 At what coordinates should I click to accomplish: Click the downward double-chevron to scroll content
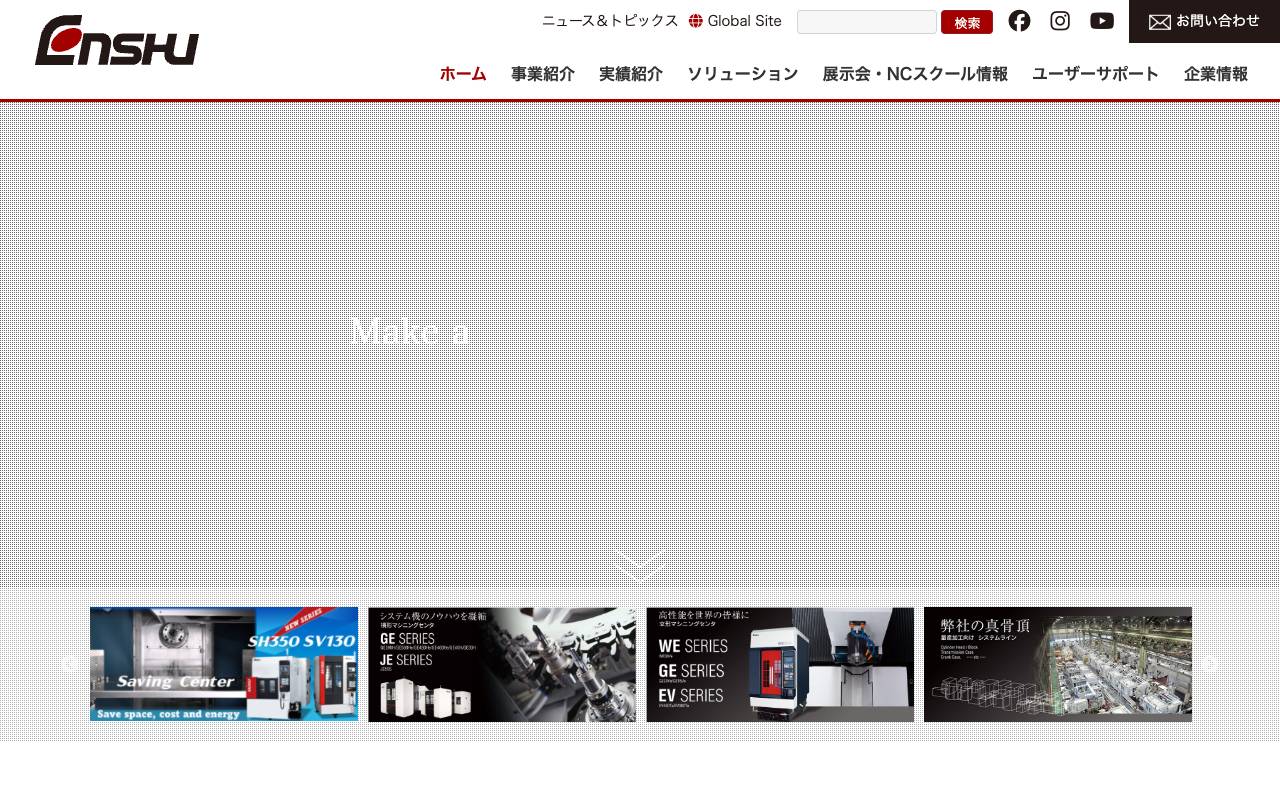pos(640,565)
